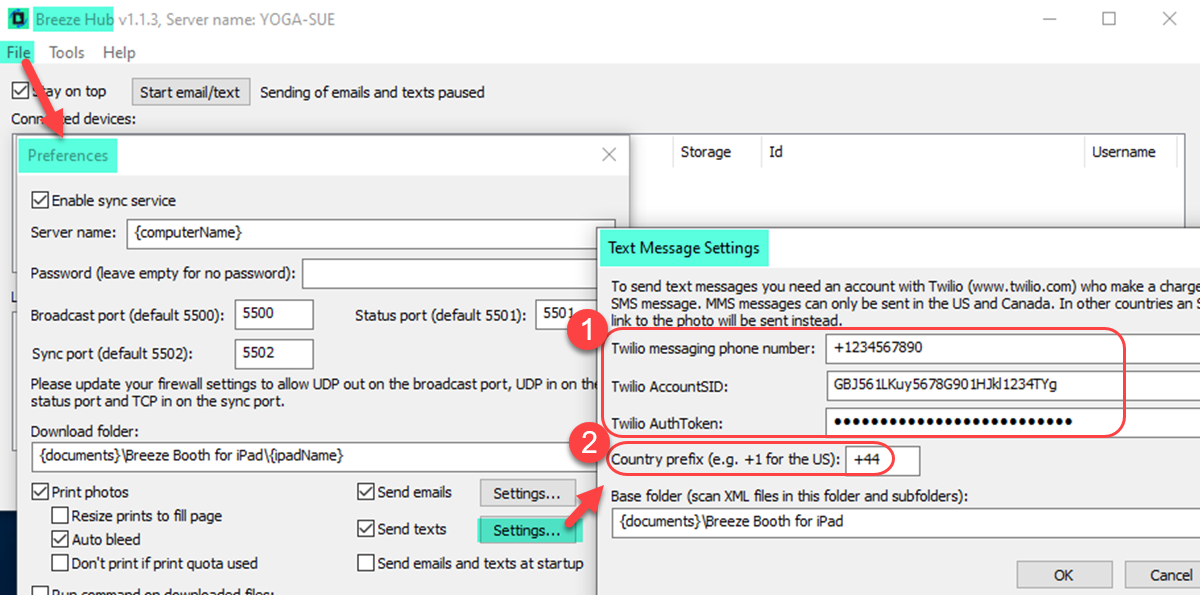
Task: Toggle the Auto bleed checkbox
Action: (x=60, y=540)
